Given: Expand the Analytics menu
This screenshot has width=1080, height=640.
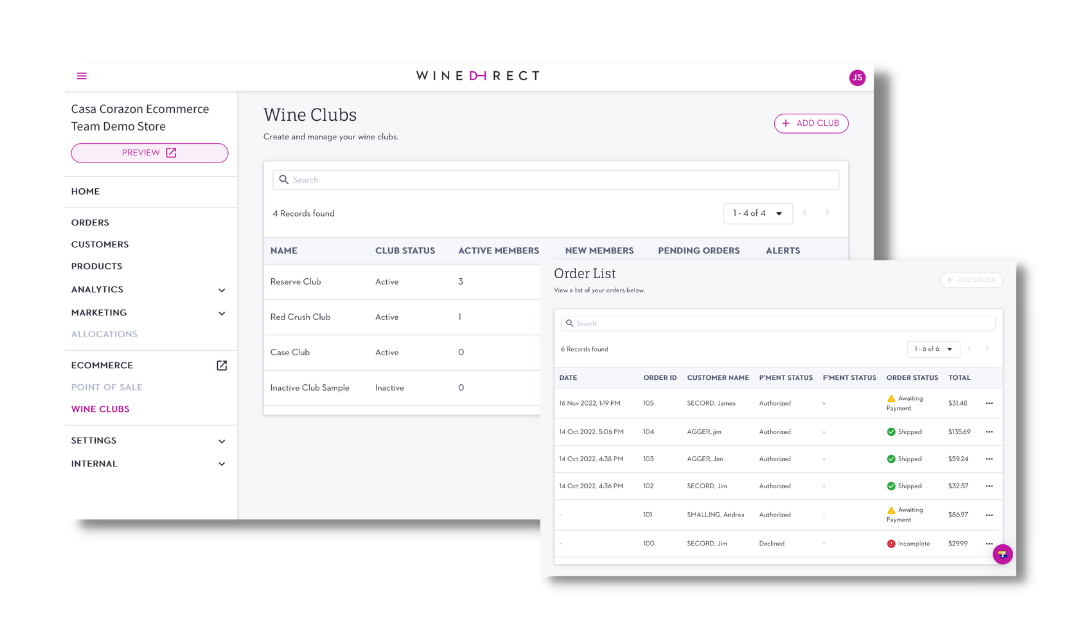Looking at the screenshot, I should click(222, 290).
